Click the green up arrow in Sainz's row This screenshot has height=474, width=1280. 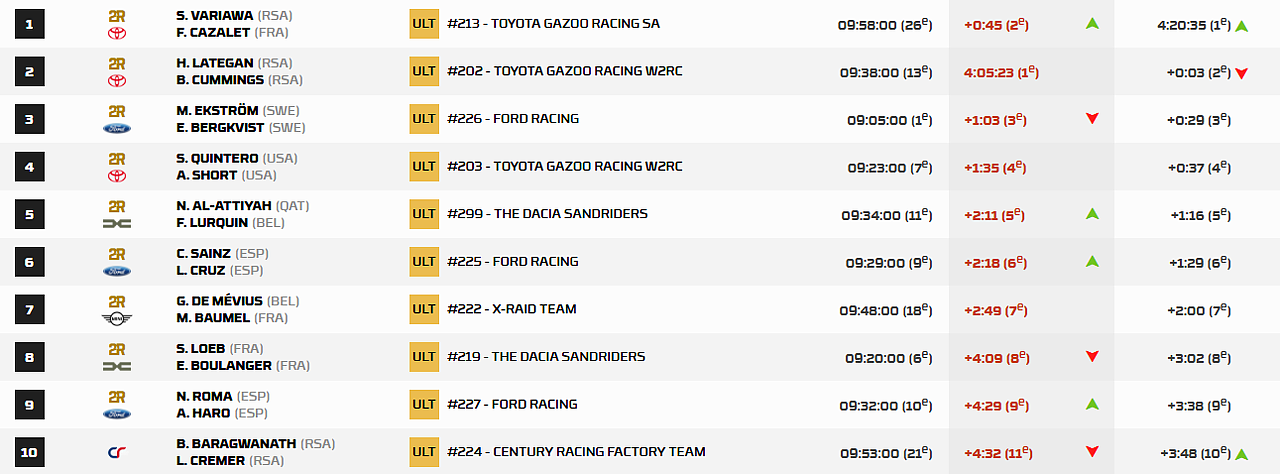(1092, 262)
